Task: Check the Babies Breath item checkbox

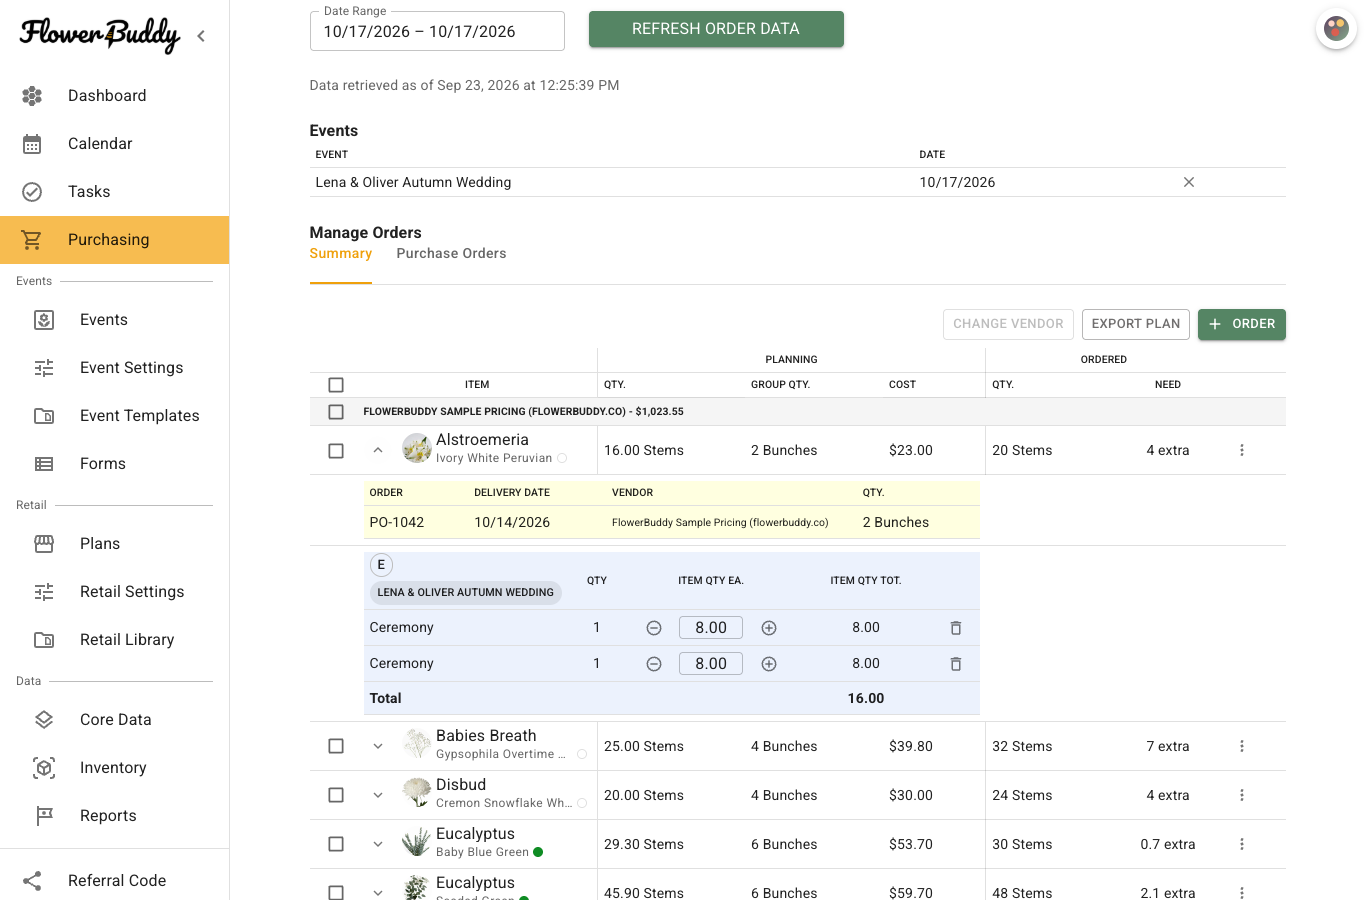Action: tap(336, 746)
